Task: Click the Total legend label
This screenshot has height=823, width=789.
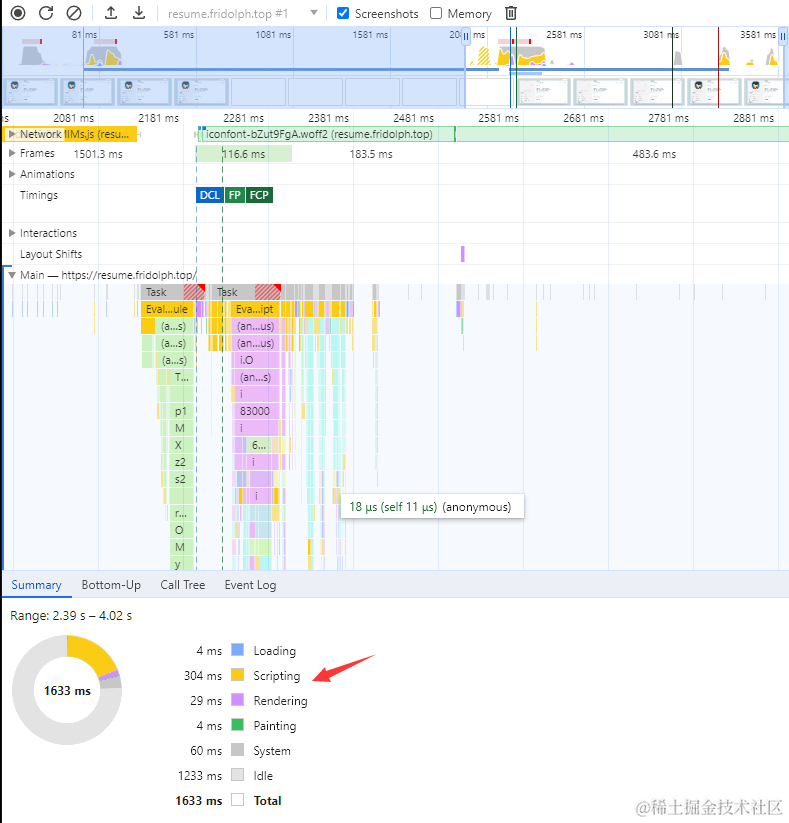Action: (267, 801)
